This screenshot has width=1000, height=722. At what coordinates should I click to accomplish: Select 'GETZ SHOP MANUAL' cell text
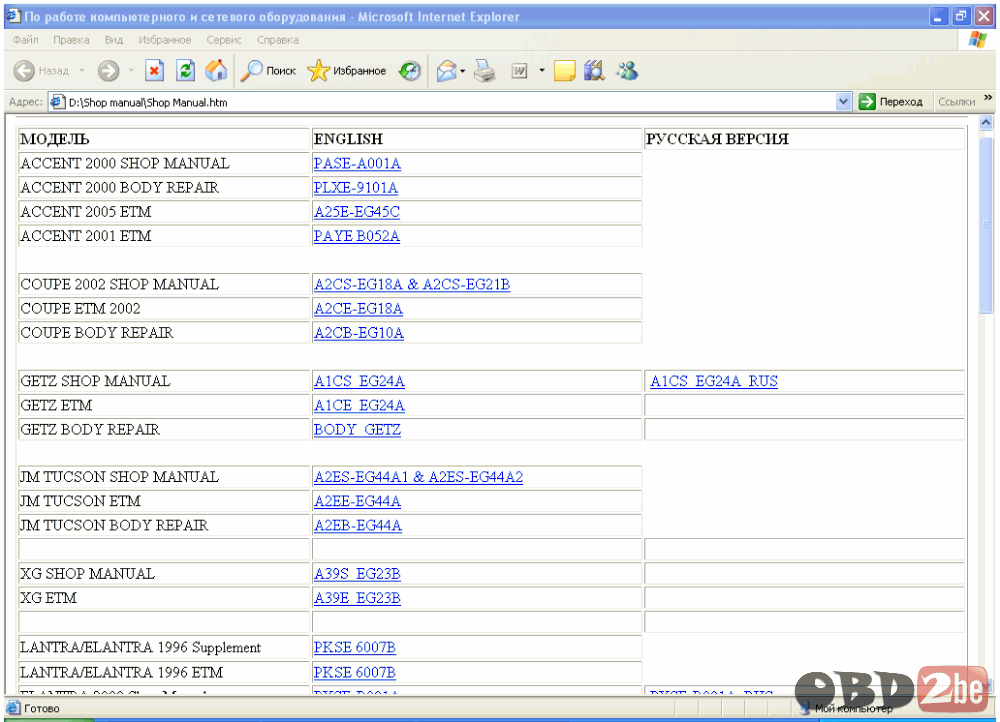(x=96, y=381)
